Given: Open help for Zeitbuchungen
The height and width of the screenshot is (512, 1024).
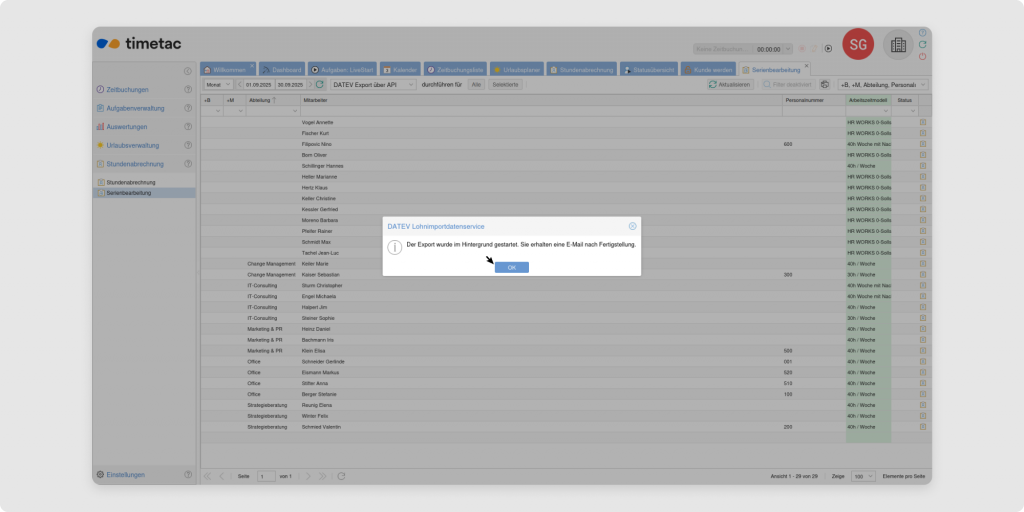Looking at the screenshot, I should pos(188,90).
